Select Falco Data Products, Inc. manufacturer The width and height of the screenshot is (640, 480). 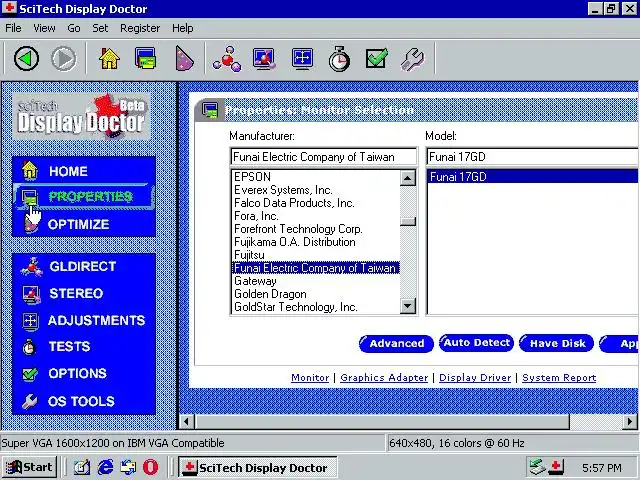(316, 203)
